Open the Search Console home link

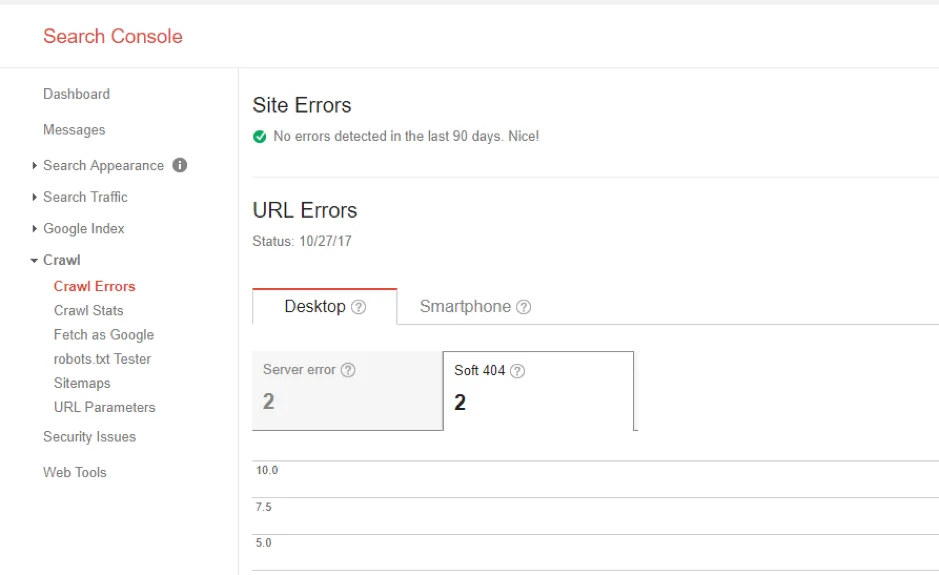coord(113,36)
